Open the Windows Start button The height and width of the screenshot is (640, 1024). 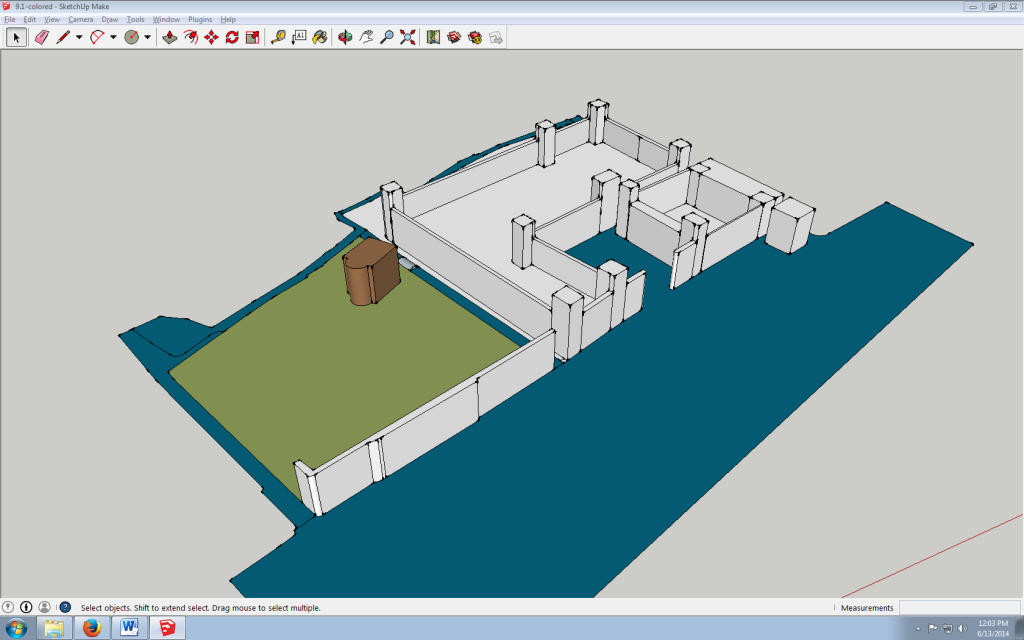tap(17, 628)
